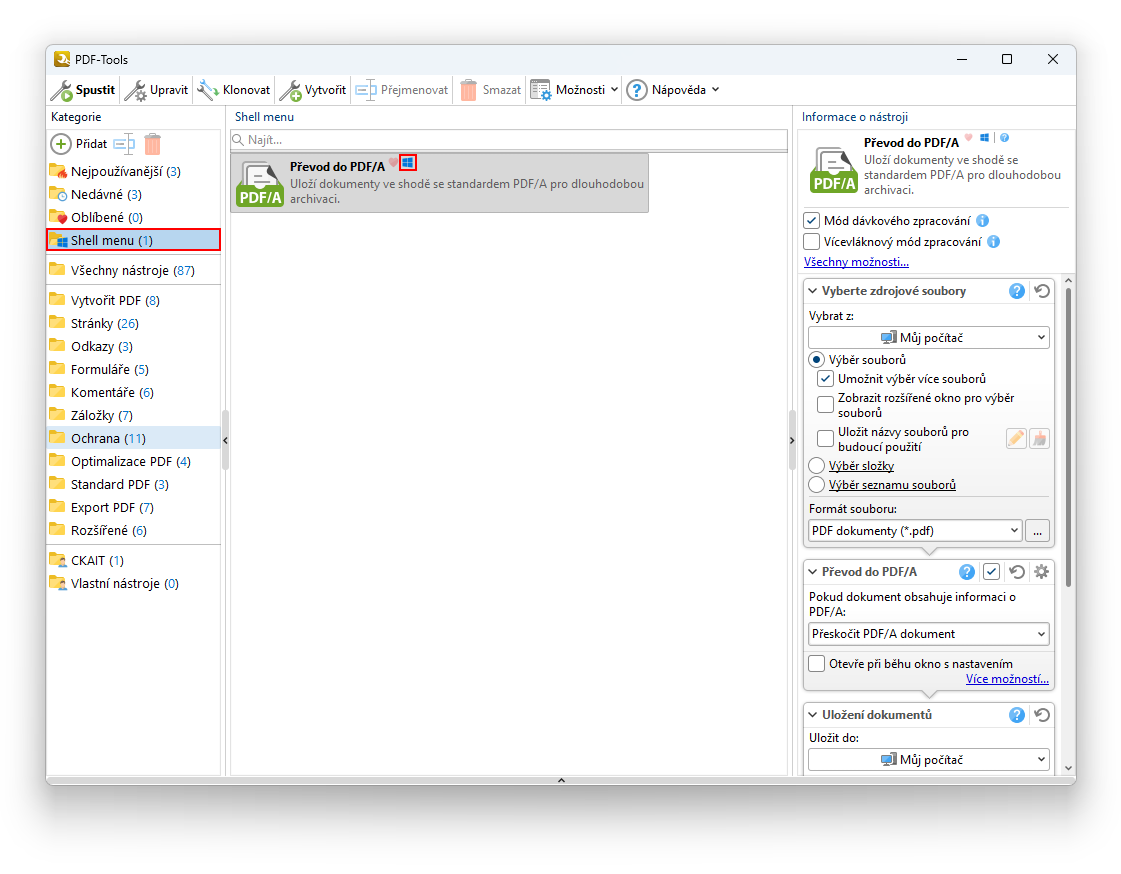
Task: Open the Ochrana category
Action: [134, 438]
